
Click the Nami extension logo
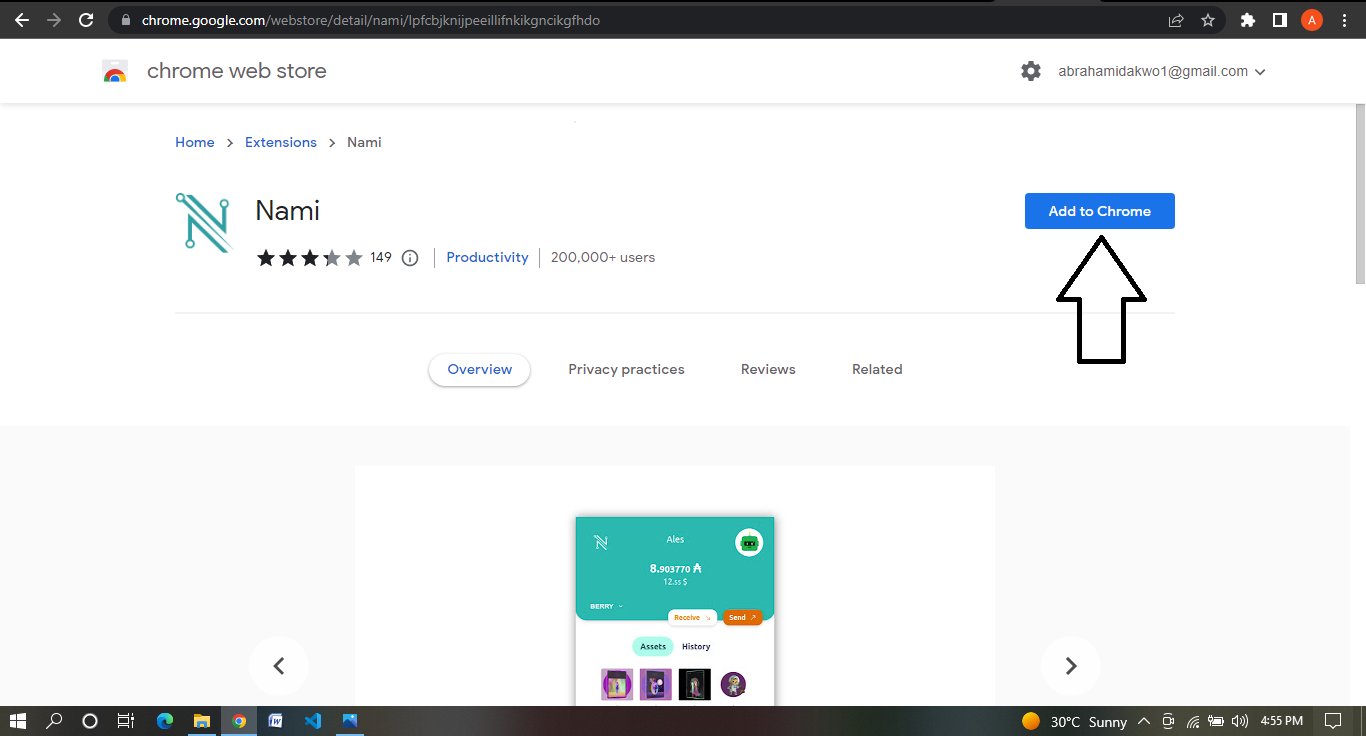pos(203,221)
